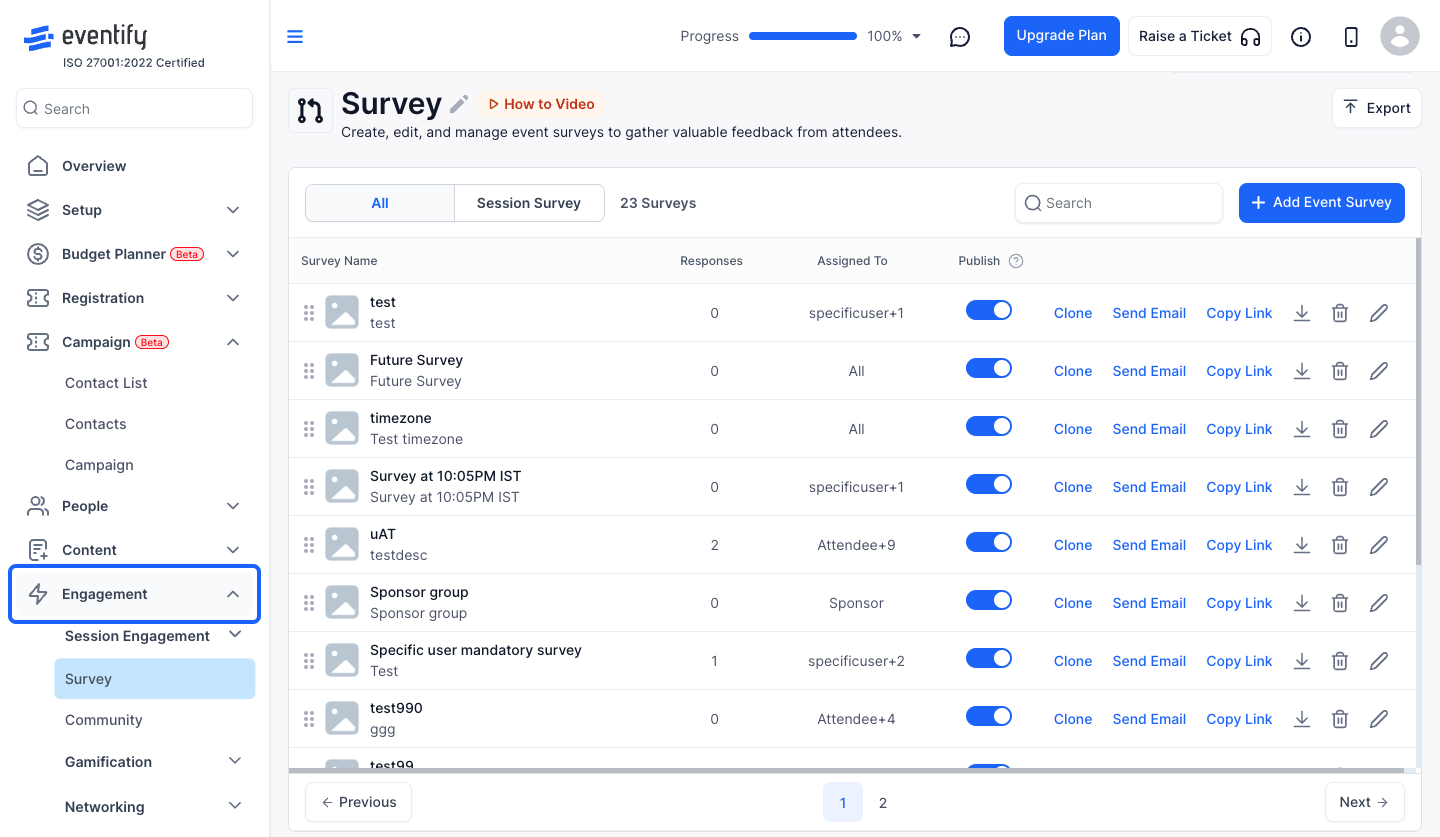Screen dimensions: 1440x837
Task: Open the hamburger menu icon
Action: click(x=295, y=37)
